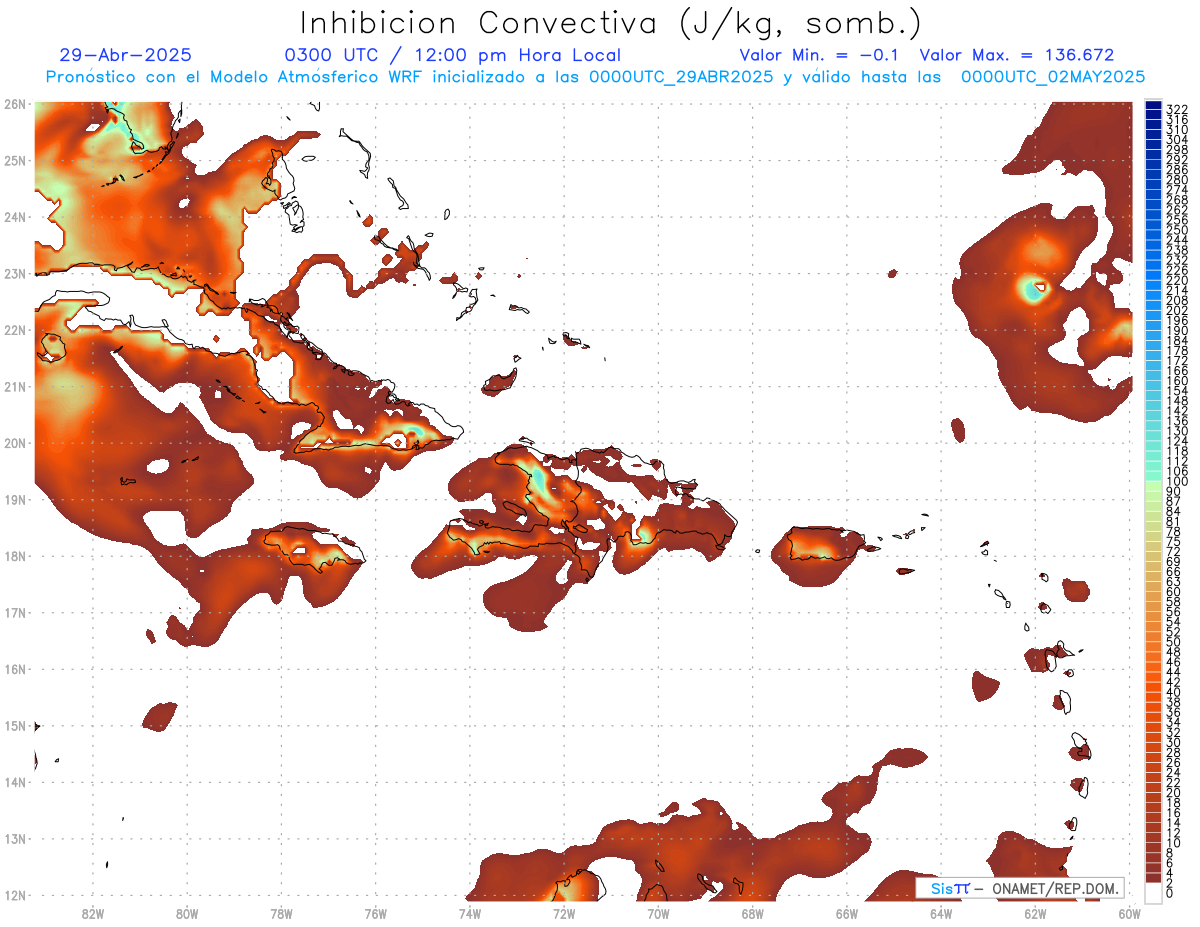The image size is (1200, 927).
Task: Click the '202' value on the color scale
Action: pos(1177,310)
